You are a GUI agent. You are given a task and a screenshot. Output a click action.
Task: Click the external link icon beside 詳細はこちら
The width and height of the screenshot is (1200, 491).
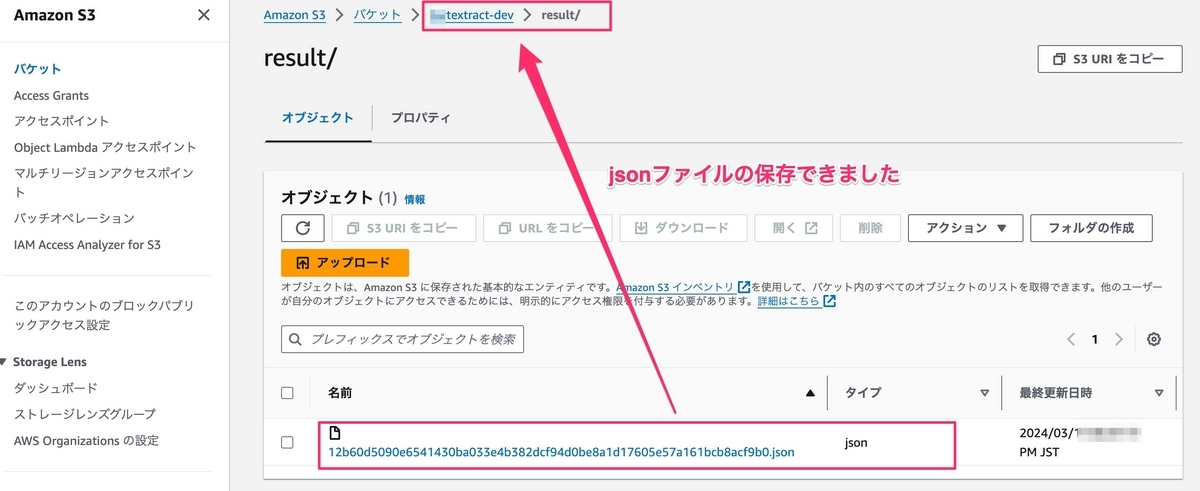coord(829,301)
